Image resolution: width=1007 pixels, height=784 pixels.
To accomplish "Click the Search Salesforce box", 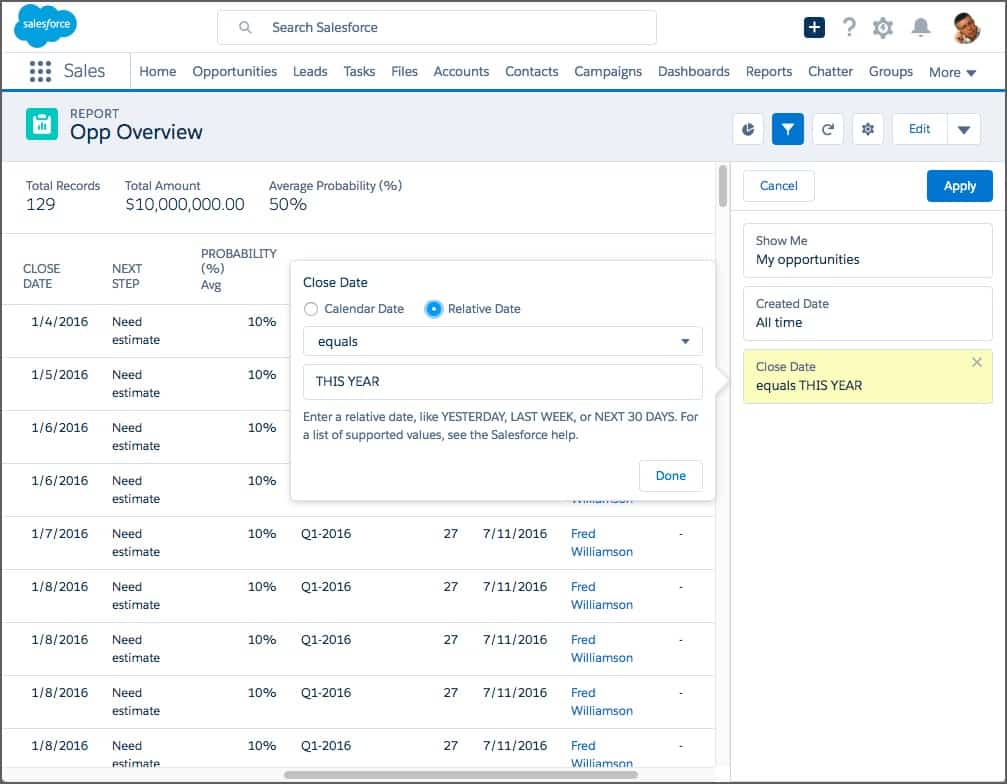I will click(x=437, y=28).
